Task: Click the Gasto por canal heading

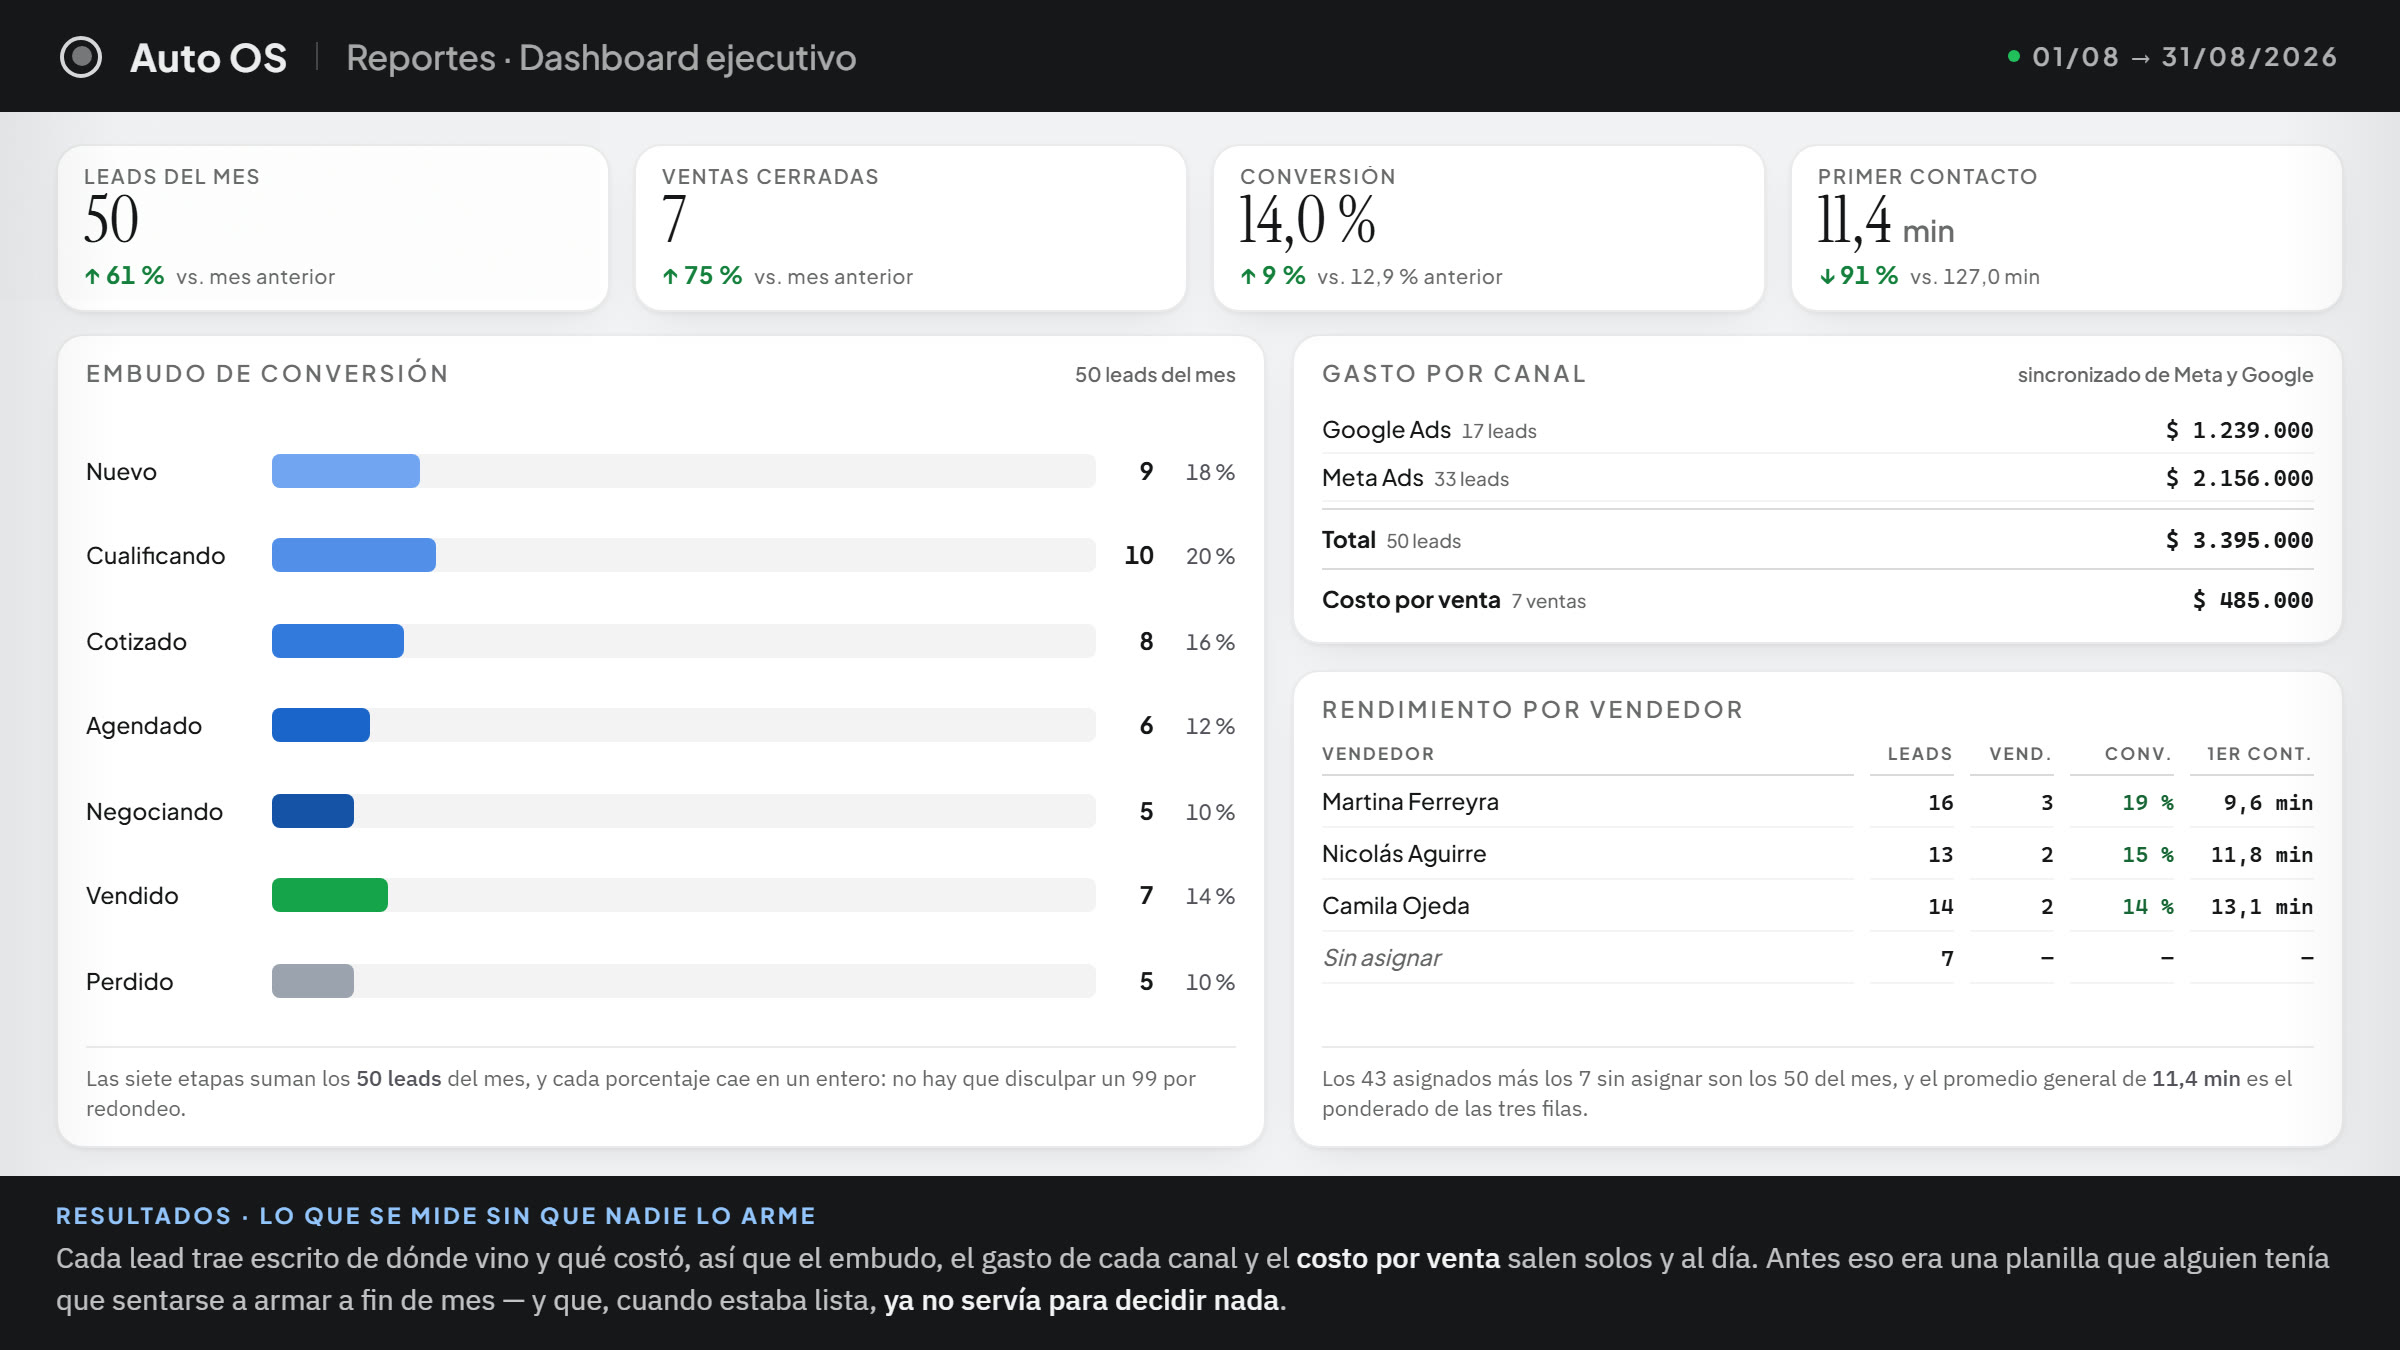Action: coord(1454,374)
